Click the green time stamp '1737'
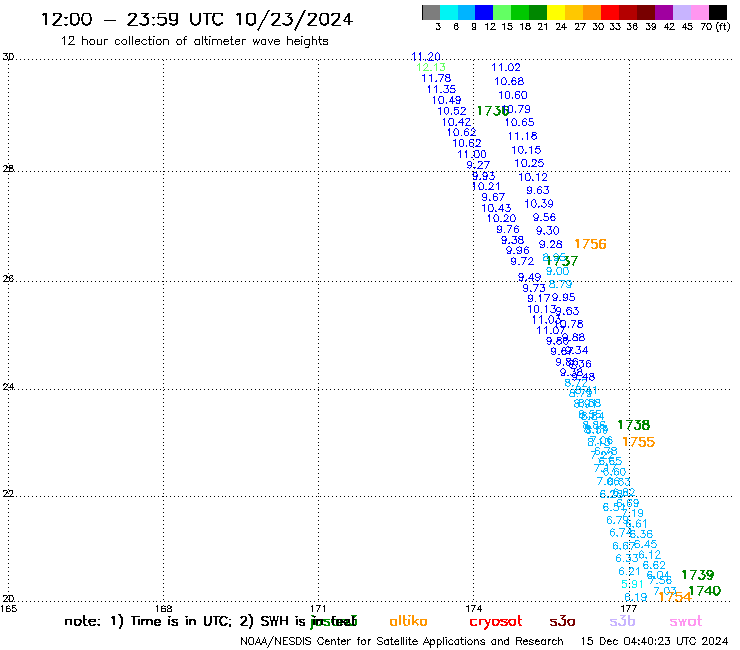Viewport: 740px width, 650px height. [562, 261]
